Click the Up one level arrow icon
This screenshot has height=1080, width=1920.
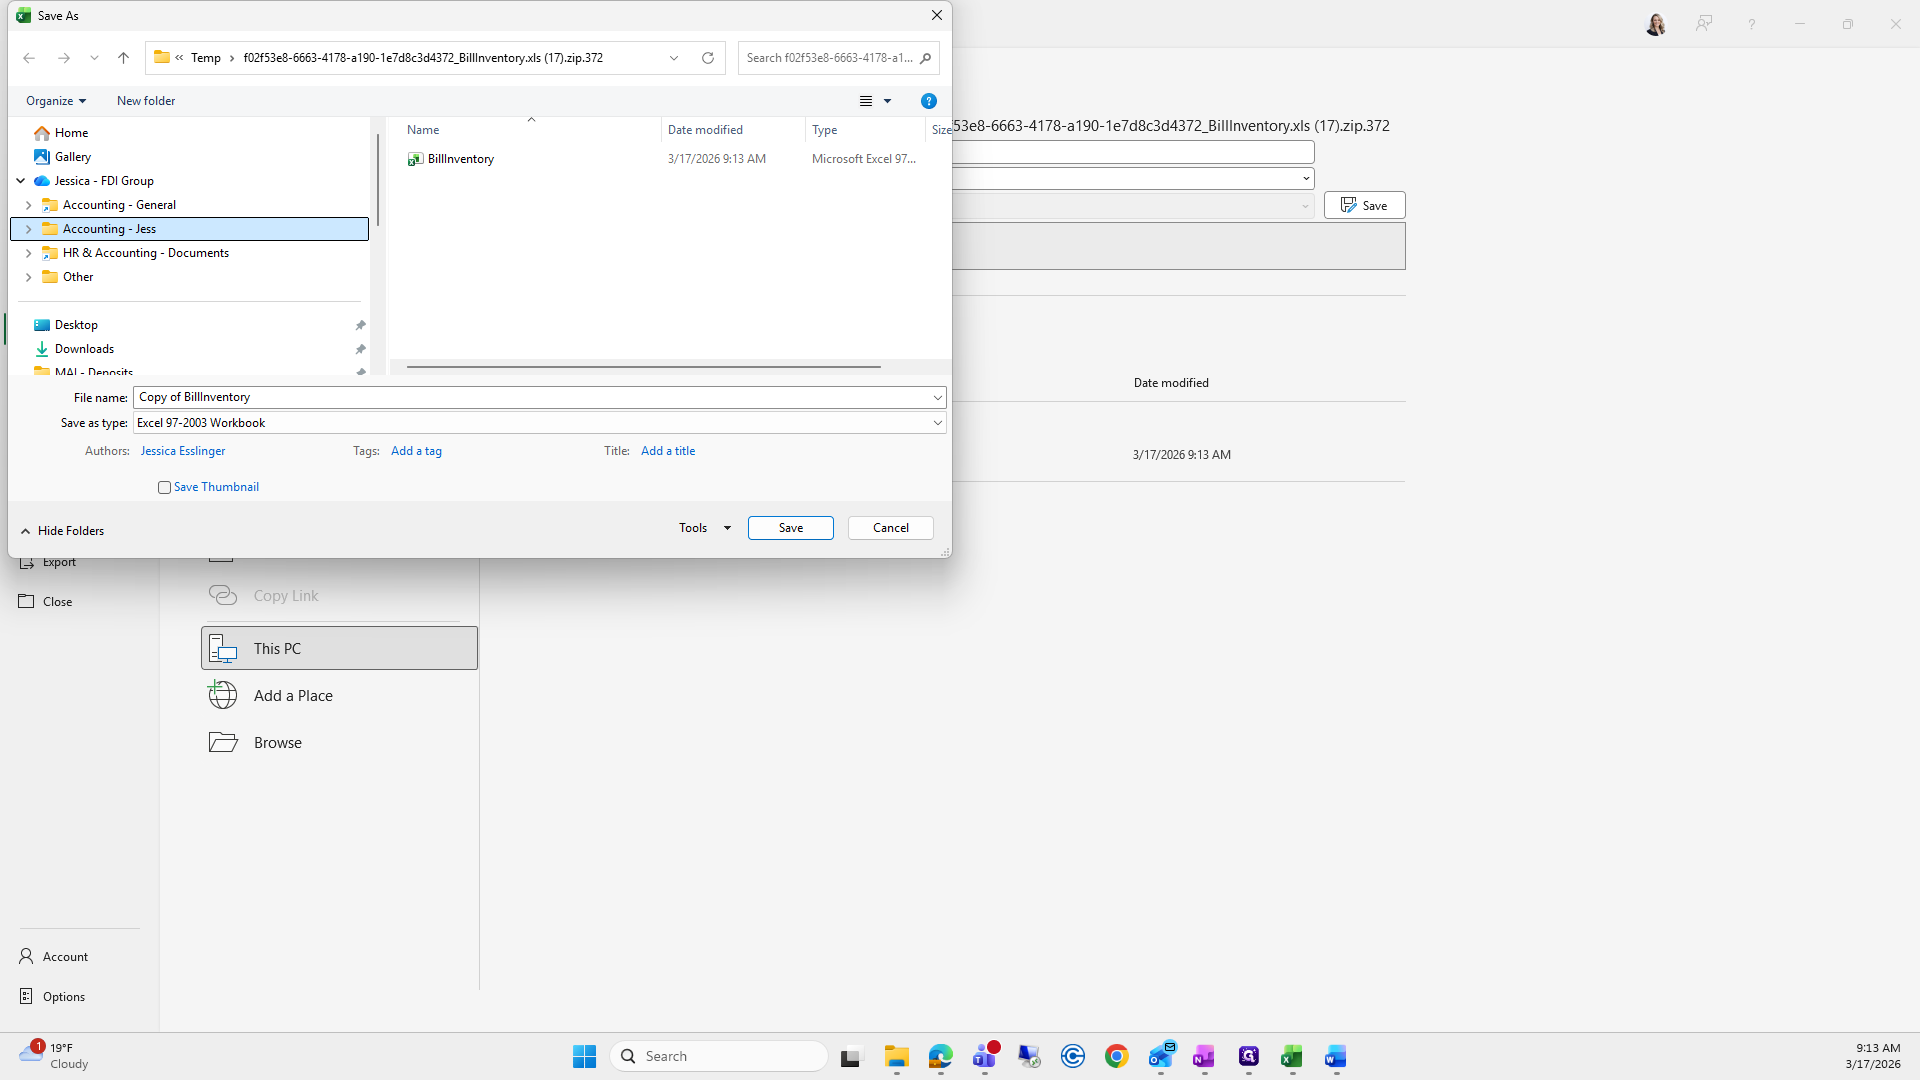click(x=123, y=58)
